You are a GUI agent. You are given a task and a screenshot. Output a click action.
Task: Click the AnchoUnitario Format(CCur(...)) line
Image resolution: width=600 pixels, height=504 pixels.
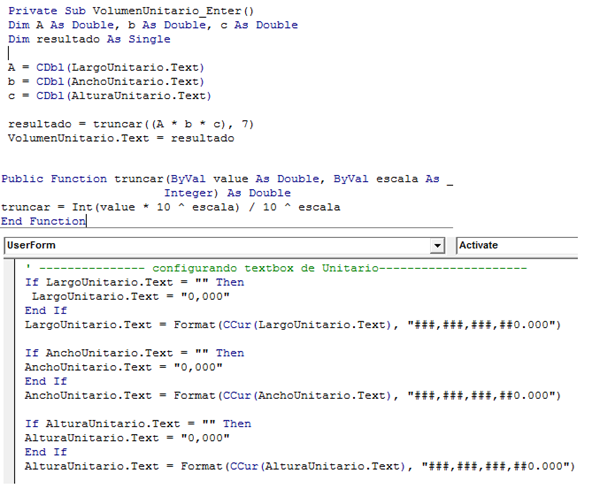coord(293,396)
